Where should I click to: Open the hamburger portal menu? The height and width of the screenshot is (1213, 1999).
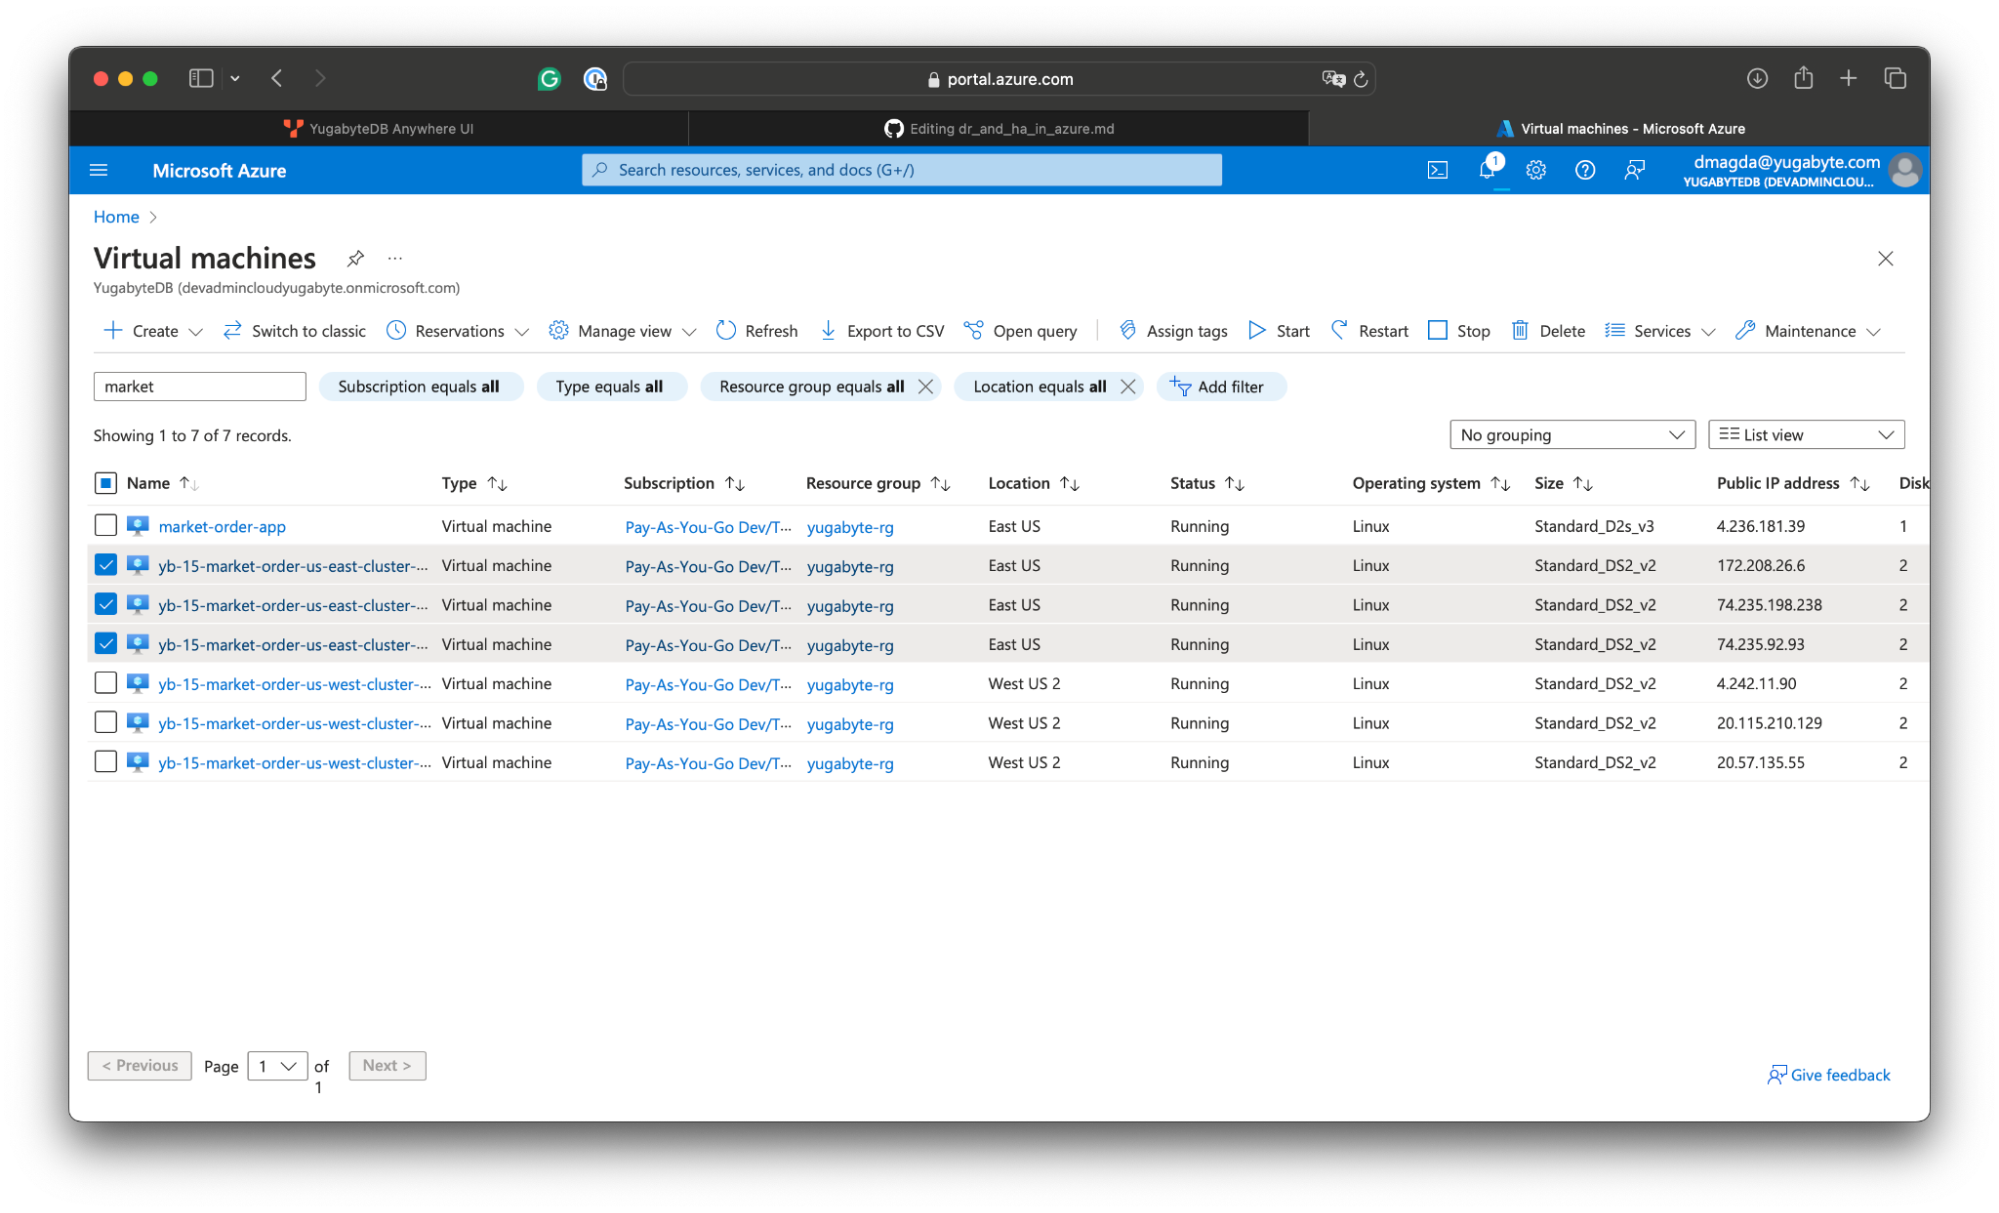(99, 170)
